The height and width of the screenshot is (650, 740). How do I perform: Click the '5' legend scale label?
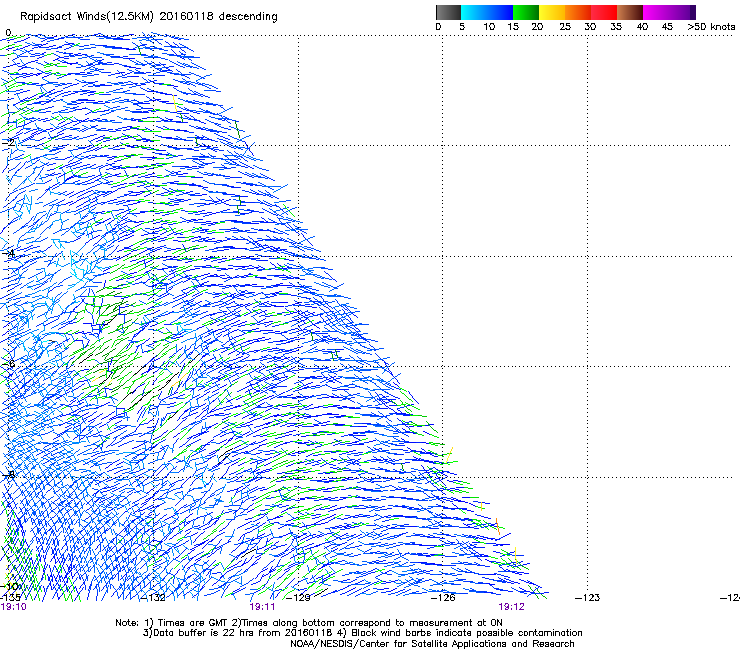(462, 27)
